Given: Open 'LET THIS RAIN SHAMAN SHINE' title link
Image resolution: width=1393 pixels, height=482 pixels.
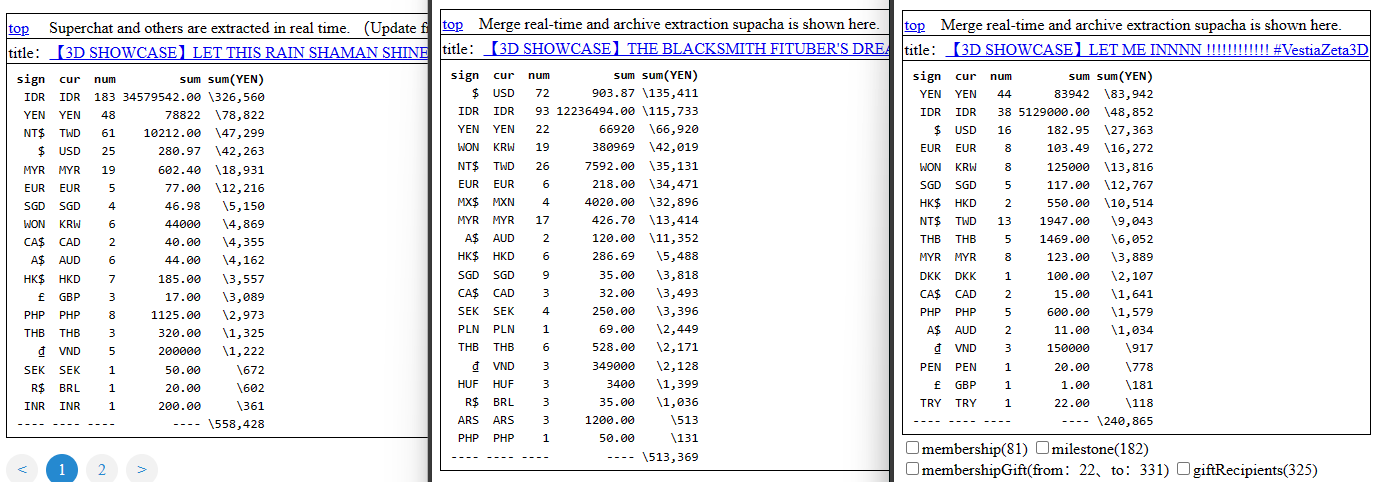Looking at the screenshot, I should pyautogui.click(x=240, y=52).
